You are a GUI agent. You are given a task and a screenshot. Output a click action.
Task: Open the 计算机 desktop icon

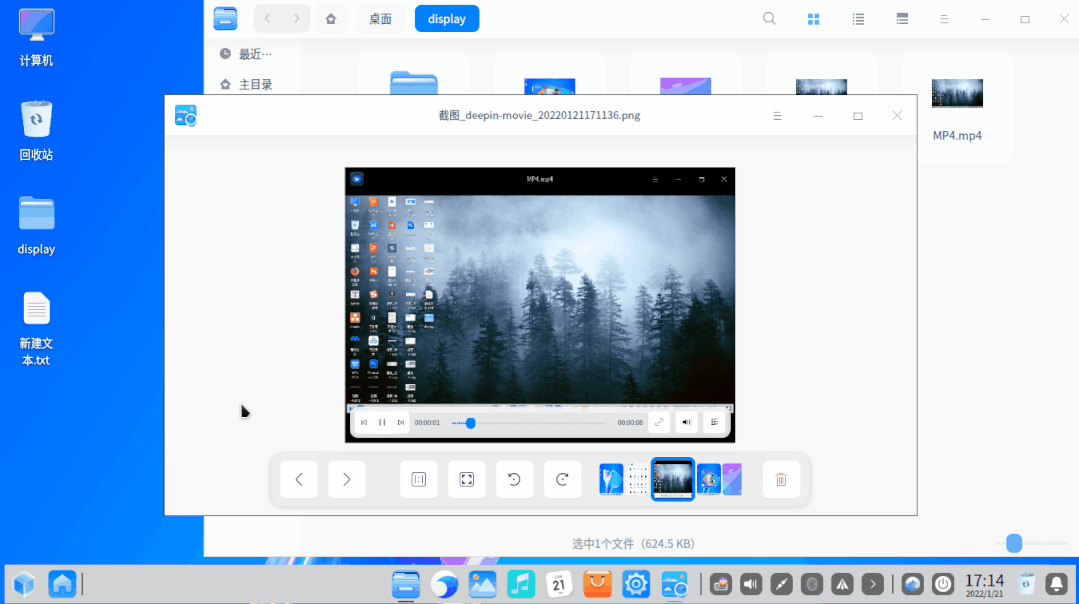36,37
